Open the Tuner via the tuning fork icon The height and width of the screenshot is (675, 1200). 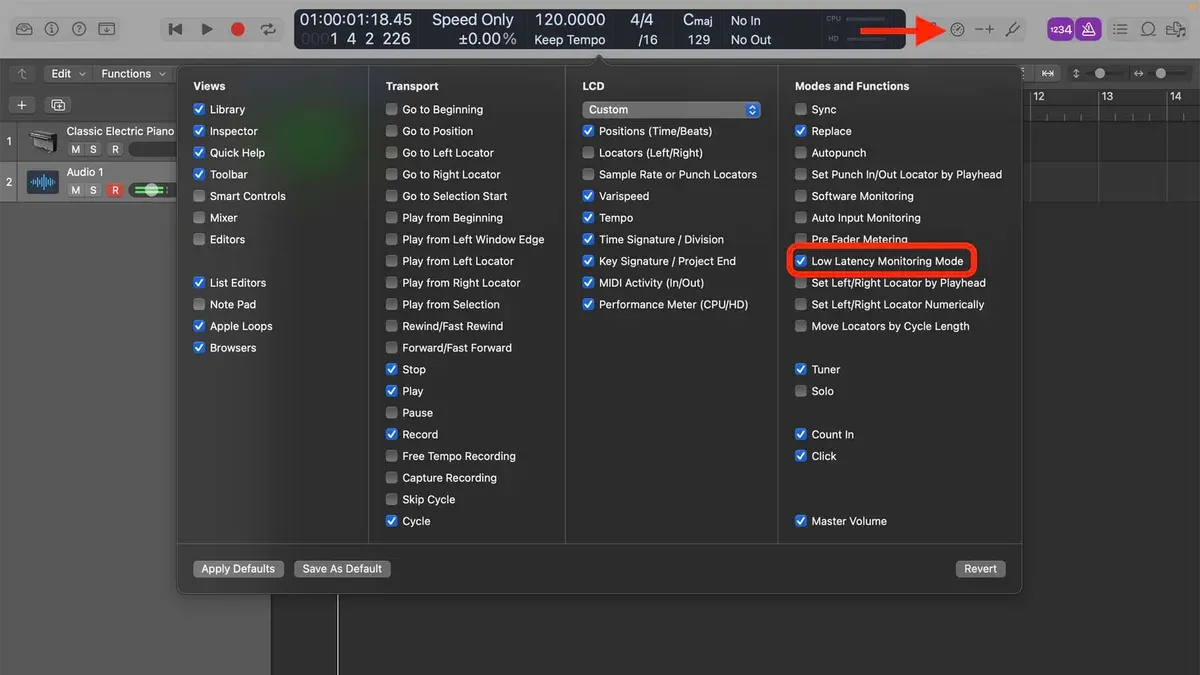click(1012, 29)
